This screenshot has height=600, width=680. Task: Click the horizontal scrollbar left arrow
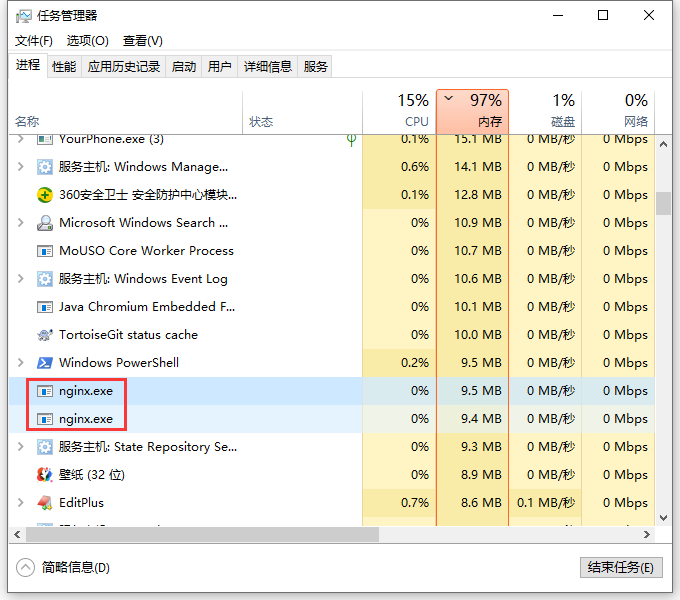tap(17, 535)
